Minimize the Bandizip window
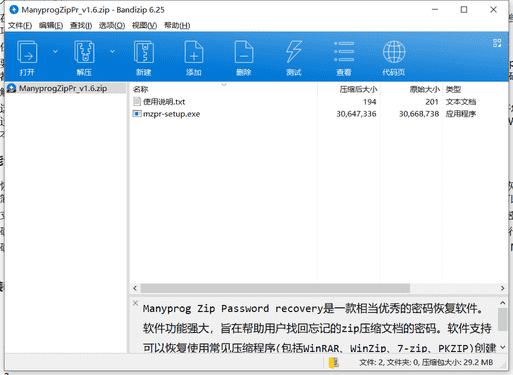 (x=435, y=10)
